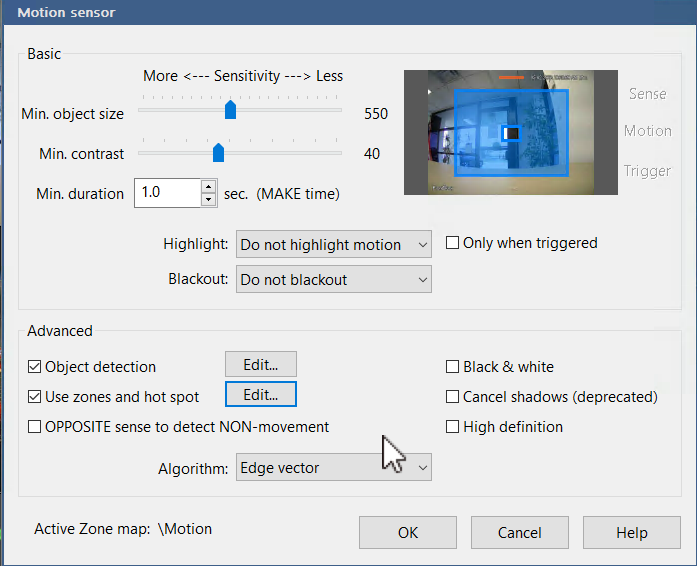Click the Motion sensor title bar
697x566 pixels.
[x=348, y=12]
